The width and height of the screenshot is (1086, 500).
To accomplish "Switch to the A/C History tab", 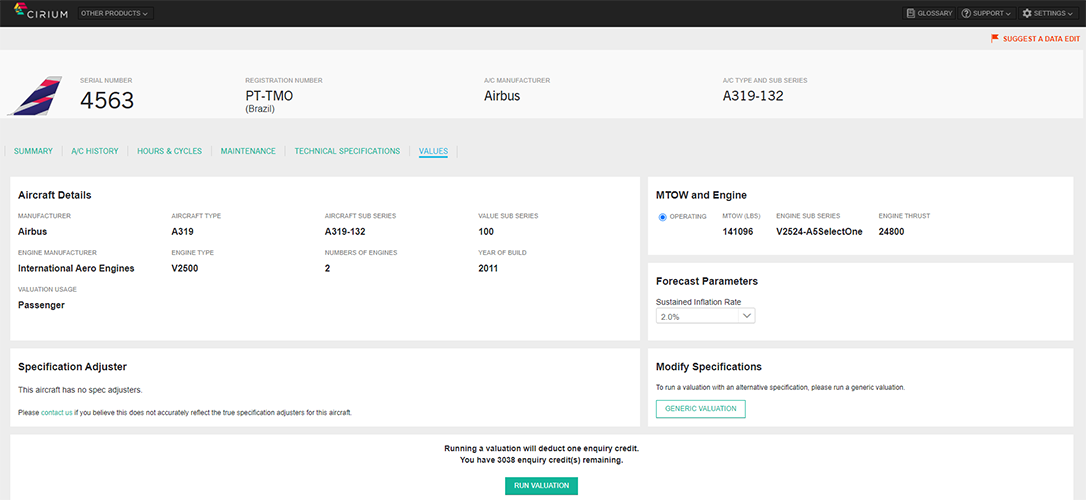I will (95, 151).
